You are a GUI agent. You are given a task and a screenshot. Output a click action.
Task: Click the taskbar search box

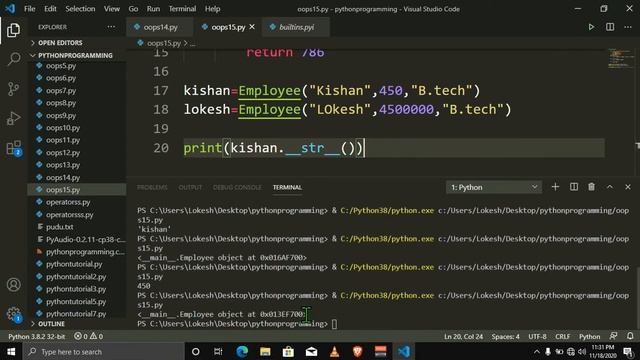(x=104, y=351)
